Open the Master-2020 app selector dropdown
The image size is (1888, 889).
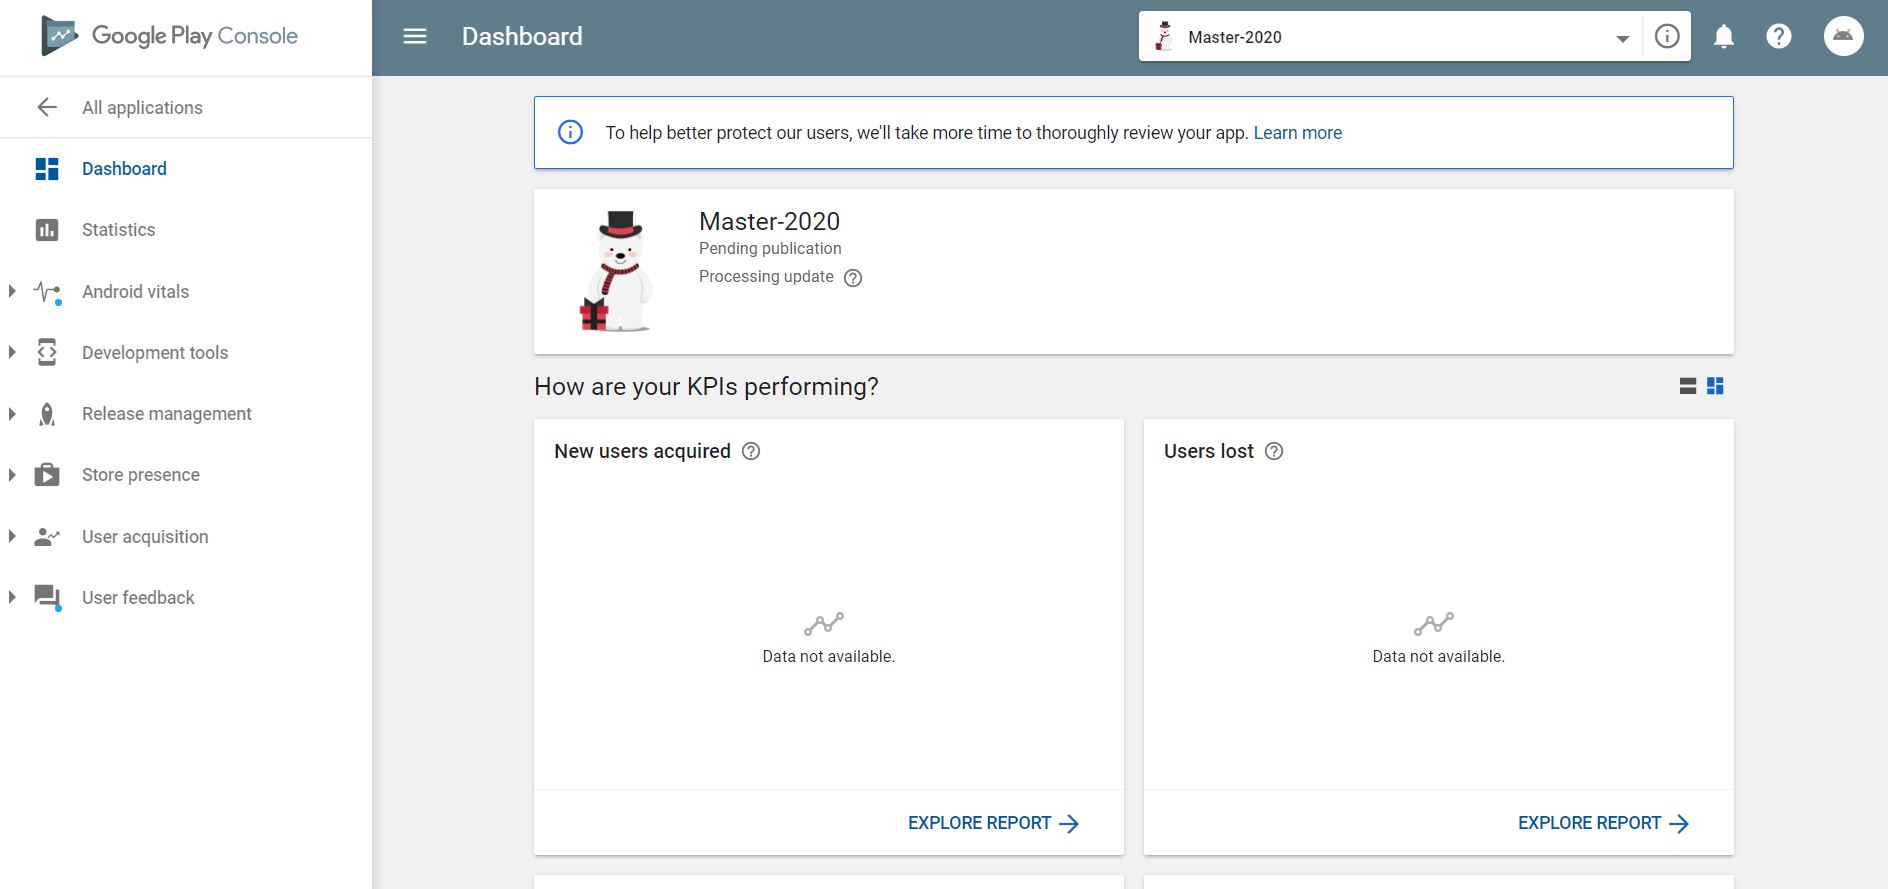coord(1391,37)
